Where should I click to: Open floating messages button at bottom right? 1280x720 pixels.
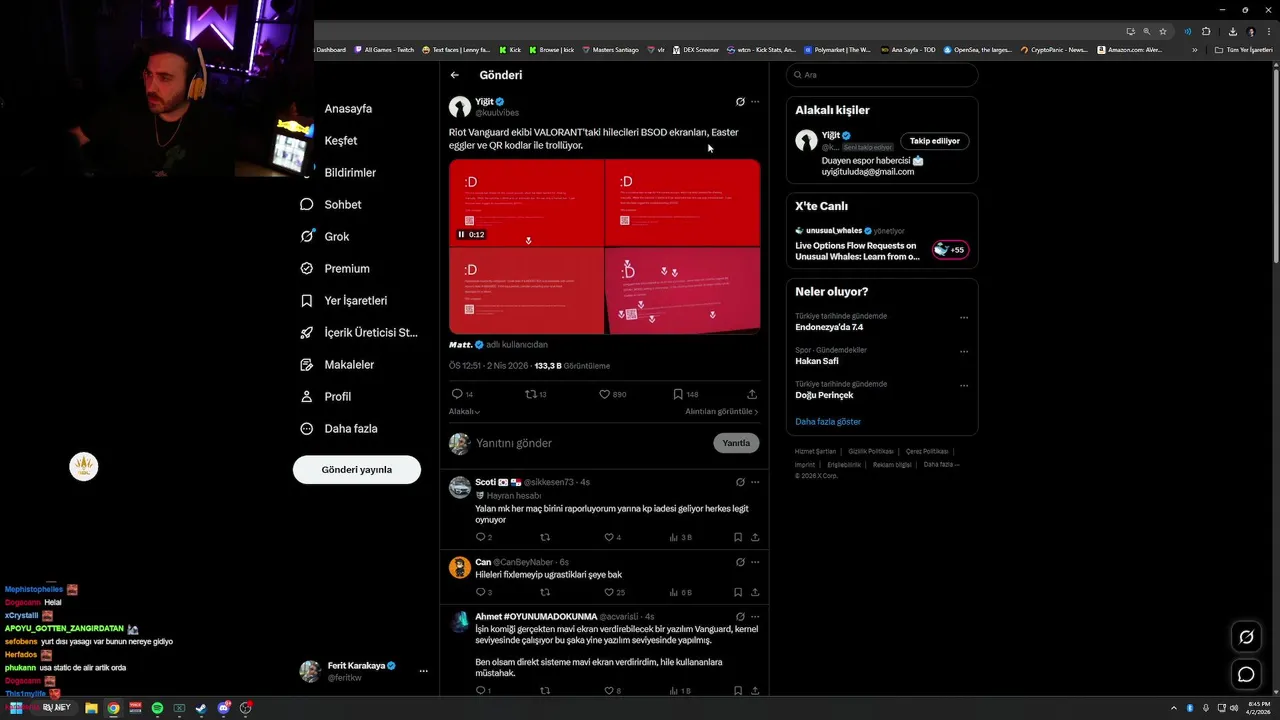[x=1246, y=674]
